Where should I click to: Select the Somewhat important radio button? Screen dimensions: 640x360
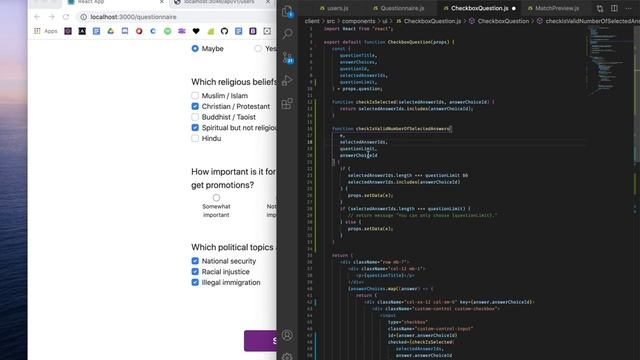pos(216,198)
